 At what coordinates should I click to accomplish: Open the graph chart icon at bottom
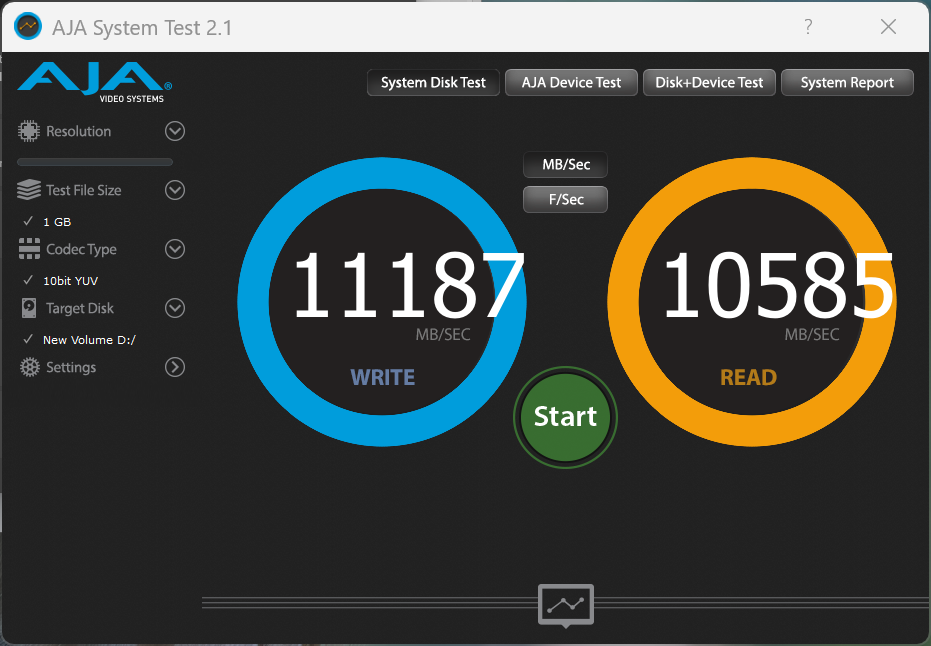[x=566, y=605]
